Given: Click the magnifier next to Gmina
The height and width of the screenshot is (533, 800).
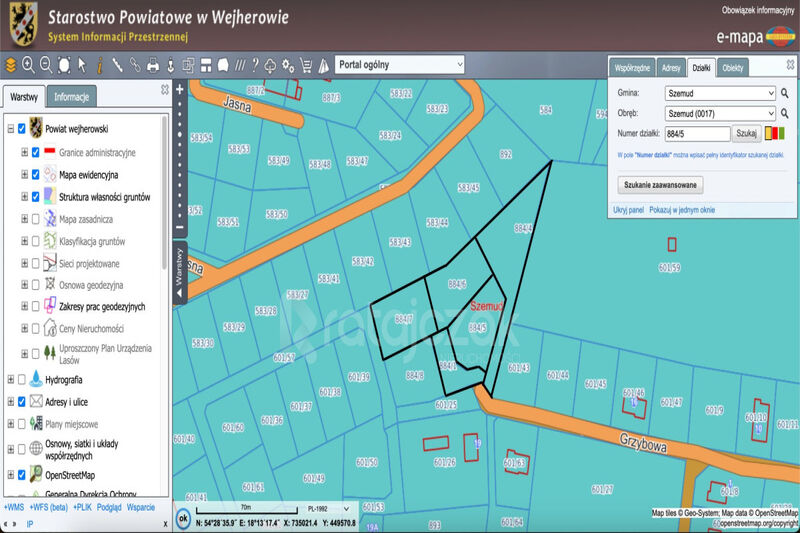Looking at the screenshot, I should [785, 93].
